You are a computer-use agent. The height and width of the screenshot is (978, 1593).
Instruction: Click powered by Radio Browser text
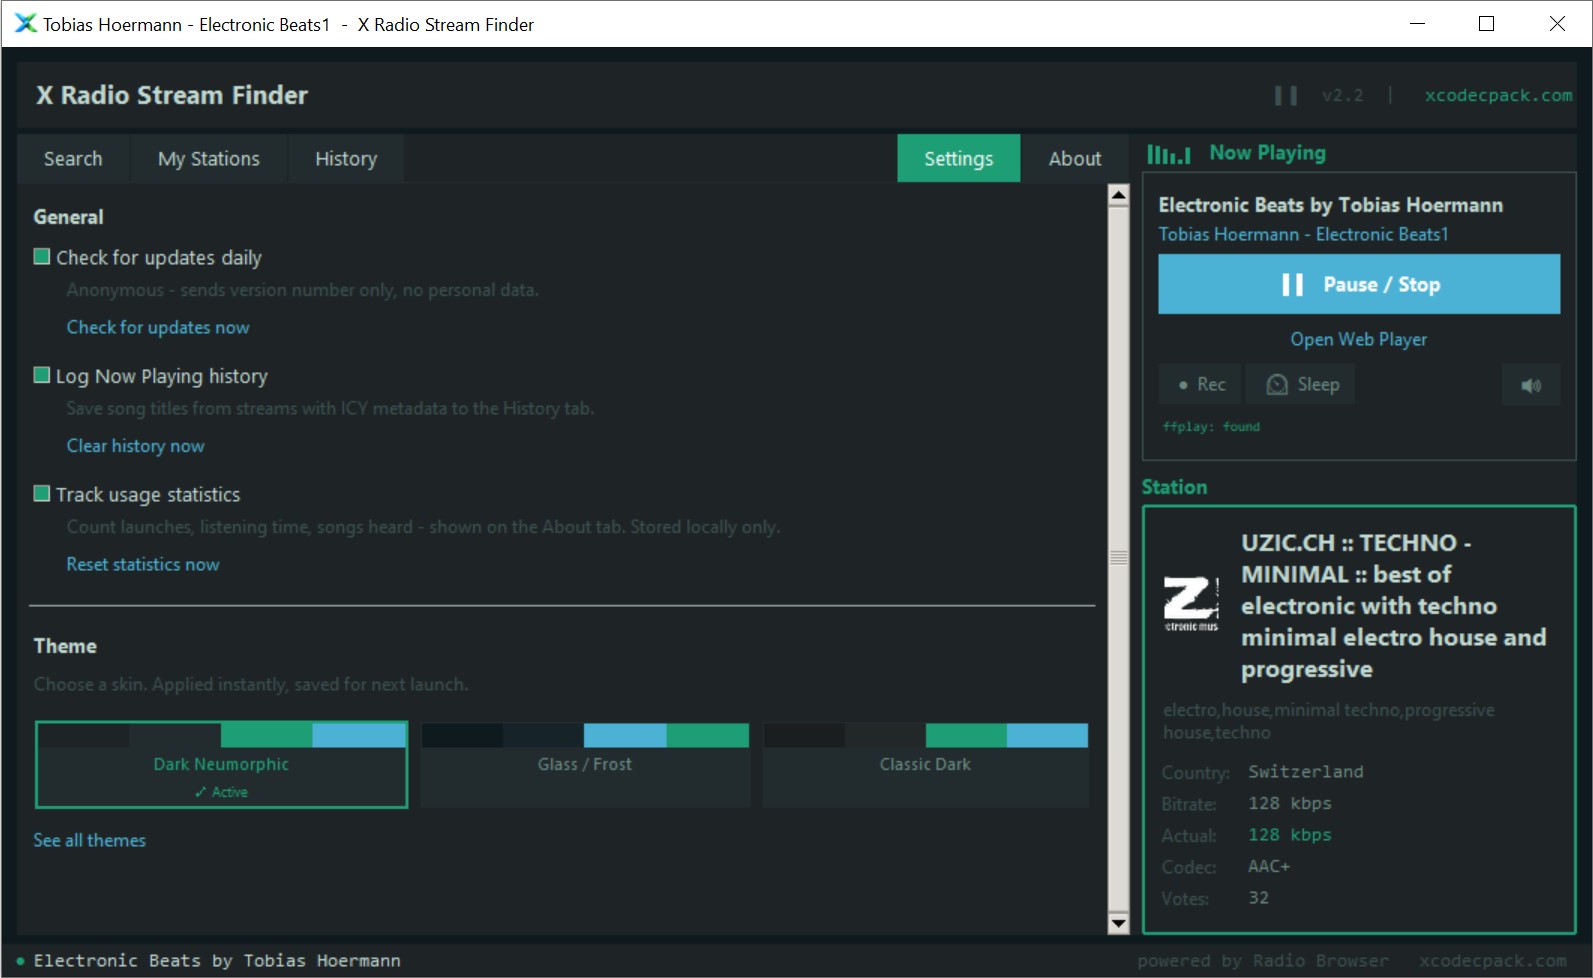coord(1263,961)
